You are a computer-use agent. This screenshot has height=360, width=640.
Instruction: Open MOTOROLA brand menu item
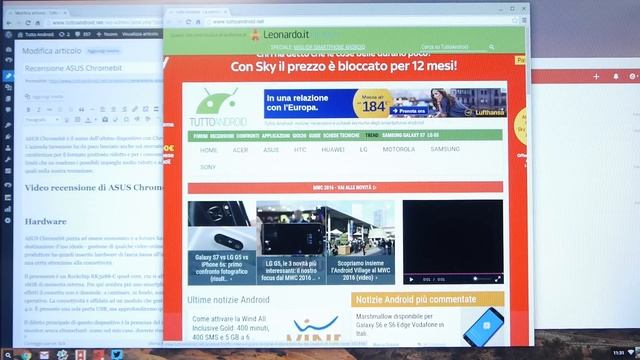tap(399, 149)
